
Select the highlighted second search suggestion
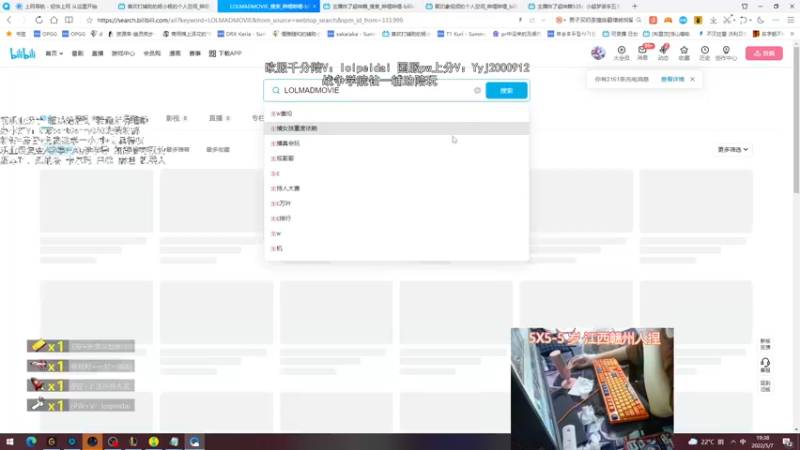pyautogui.click(x=396, y=129)
